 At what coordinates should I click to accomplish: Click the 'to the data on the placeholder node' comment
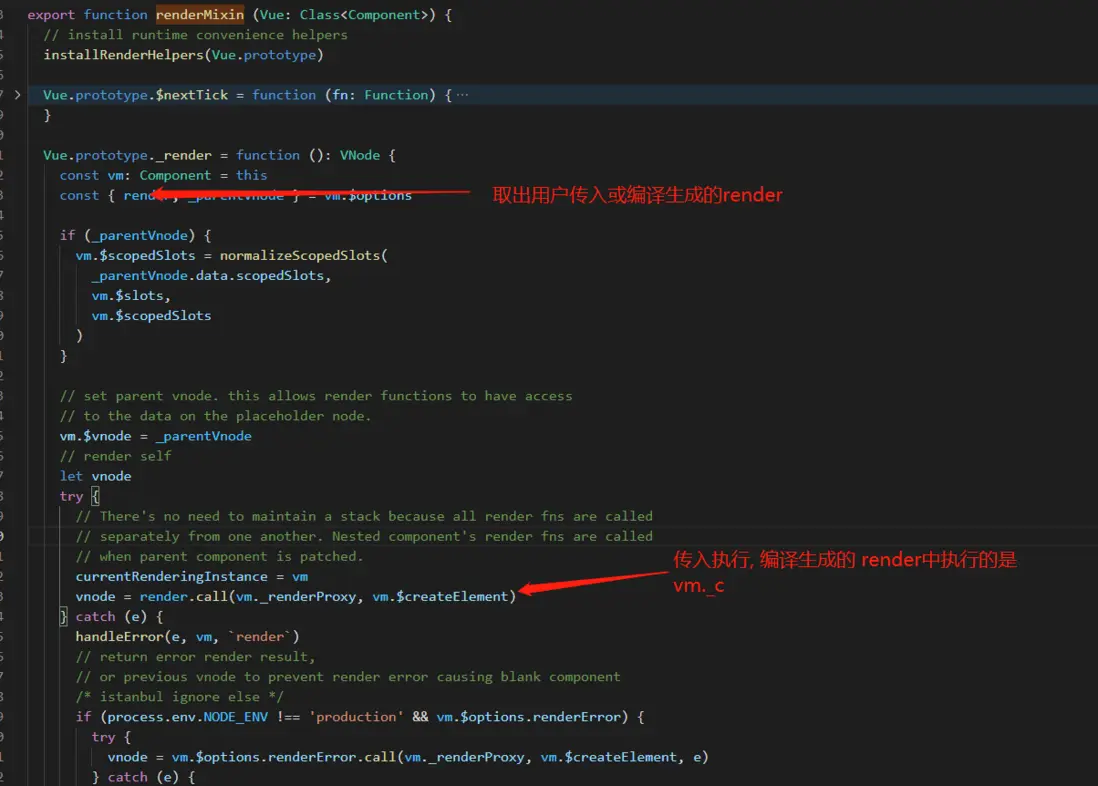coord(216,416)
